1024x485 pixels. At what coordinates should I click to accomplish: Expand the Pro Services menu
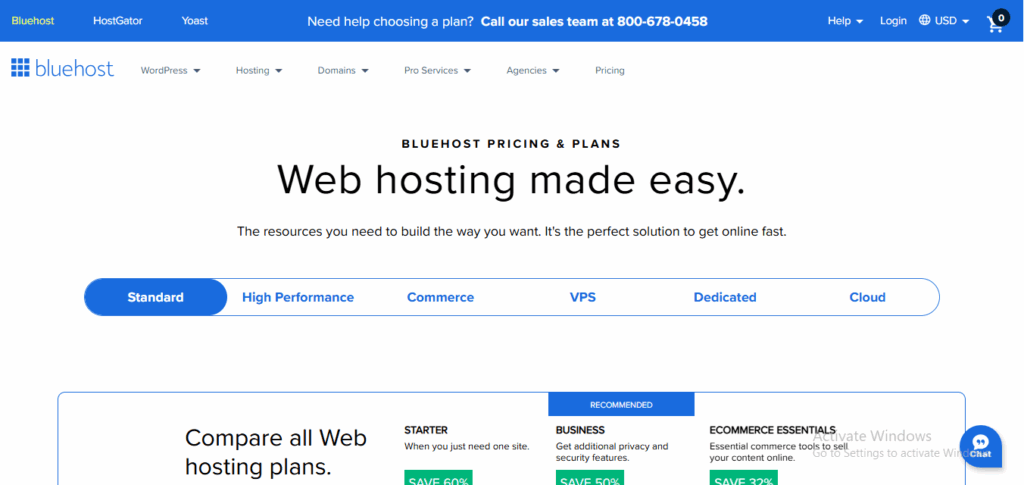pyautogui.click(x=438, y=70)
